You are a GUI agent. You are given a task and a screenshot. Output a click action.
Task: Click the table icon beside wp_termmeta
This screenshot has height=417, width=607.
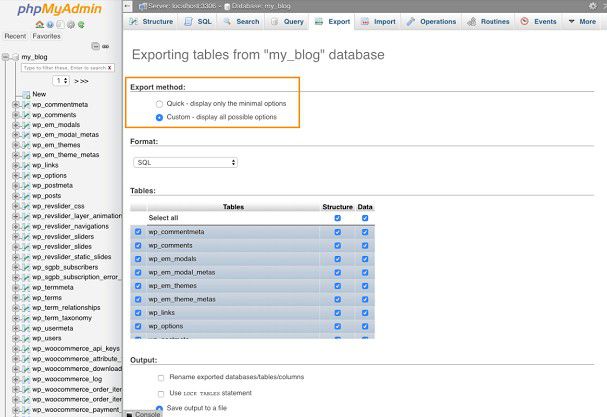click(x=26, y=288)
